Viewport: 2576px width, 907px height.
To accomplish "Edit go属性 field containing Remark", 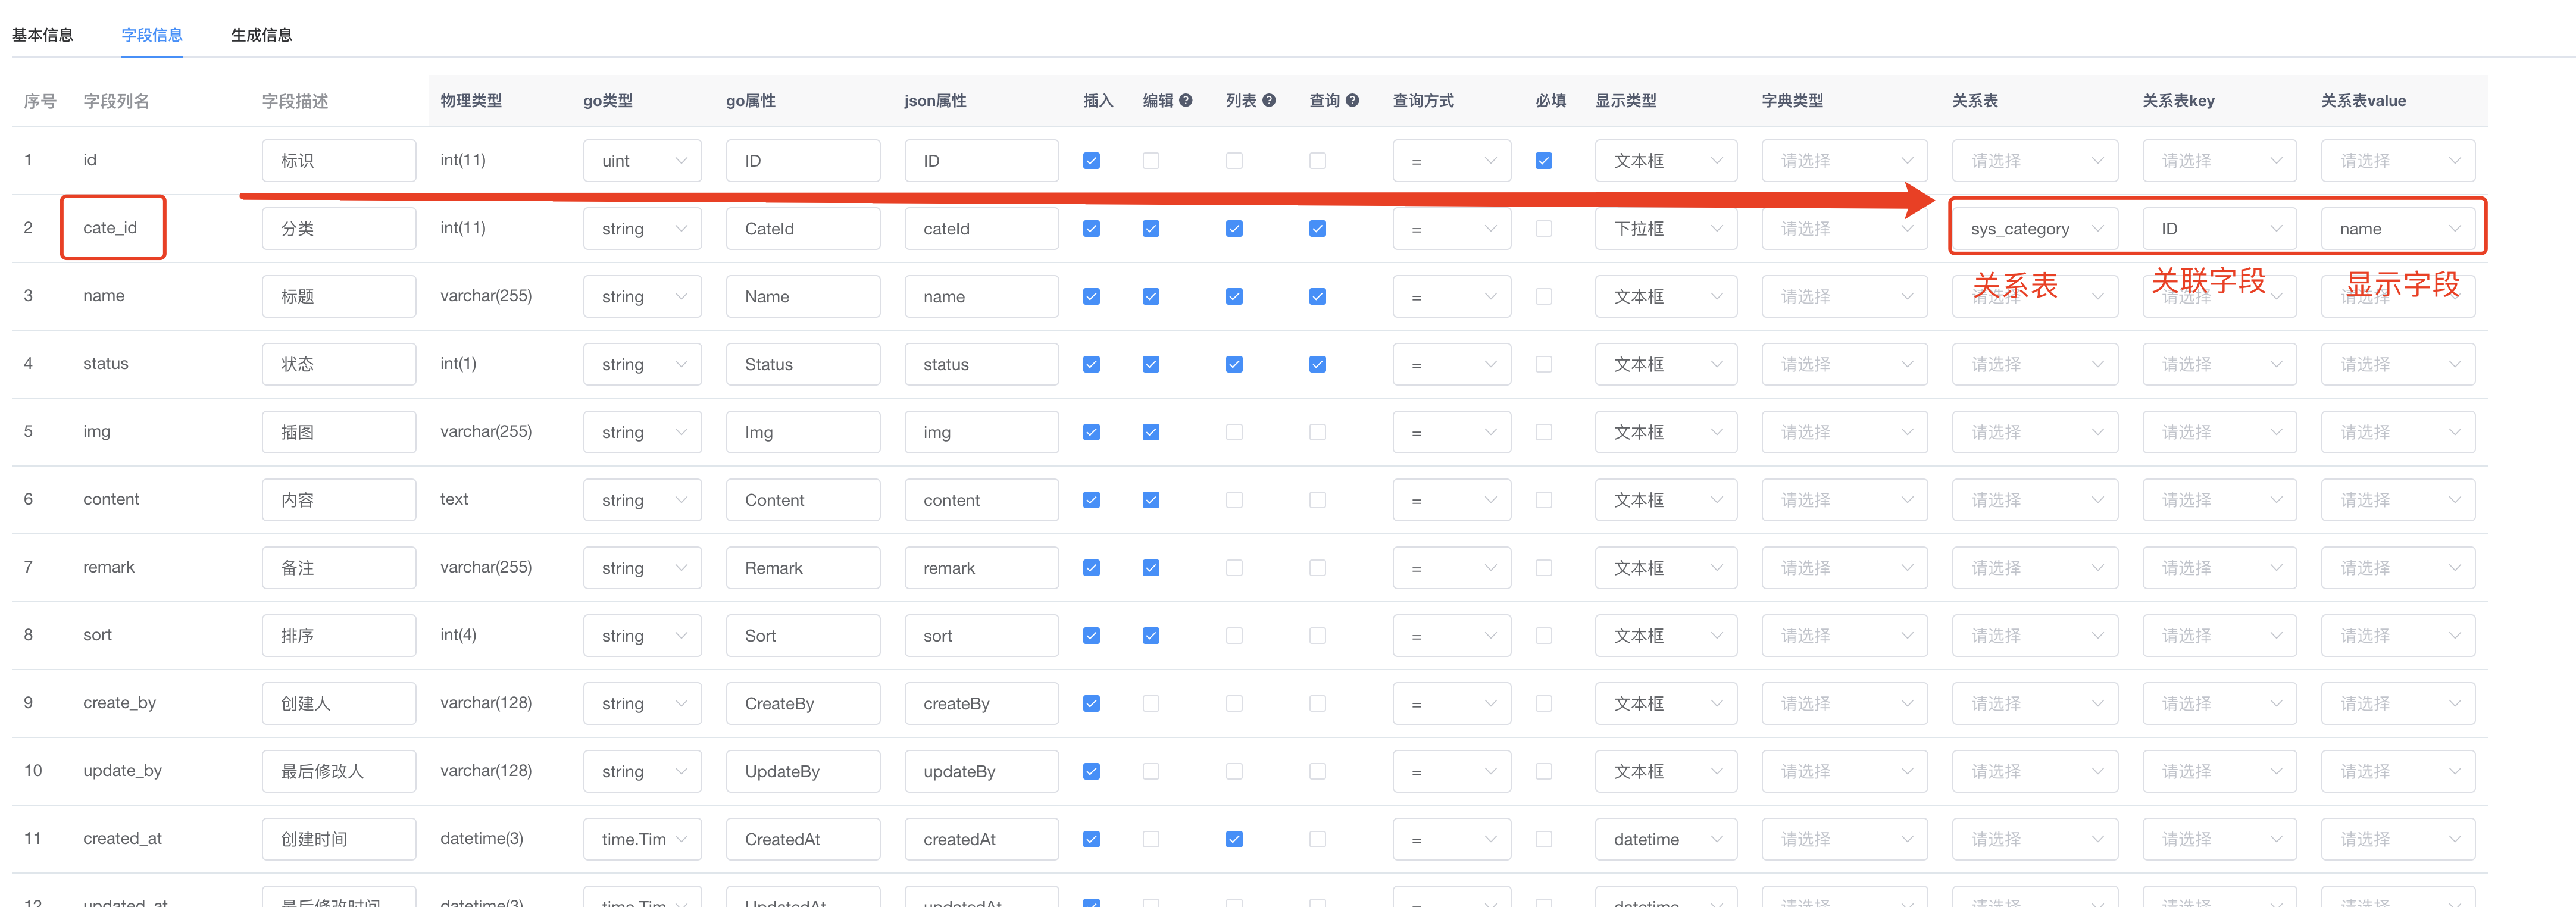I will click(803, 568).
